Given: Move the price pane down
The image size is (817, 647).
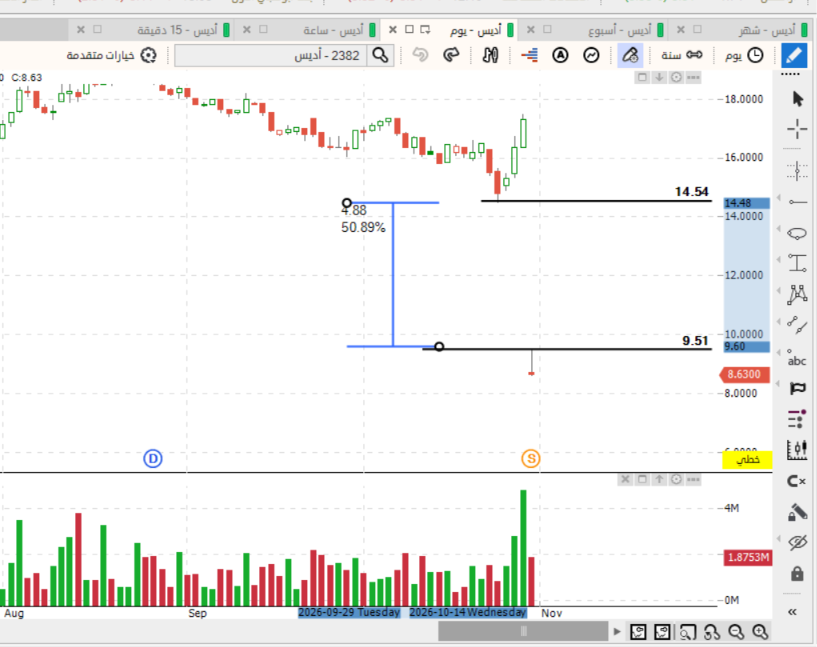Looking at the screenshot, I should pos(659,78).
